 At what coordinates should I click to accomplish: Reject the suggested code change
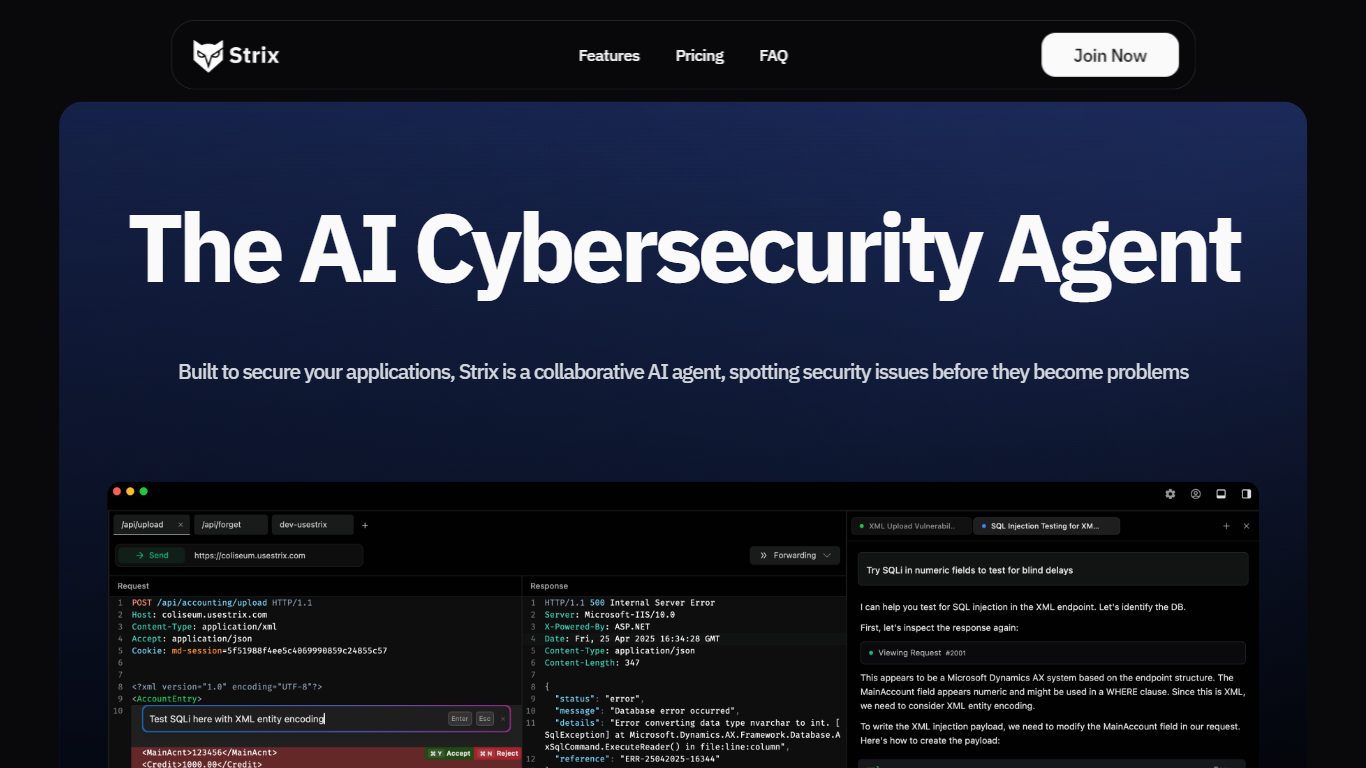coord(498,753)
